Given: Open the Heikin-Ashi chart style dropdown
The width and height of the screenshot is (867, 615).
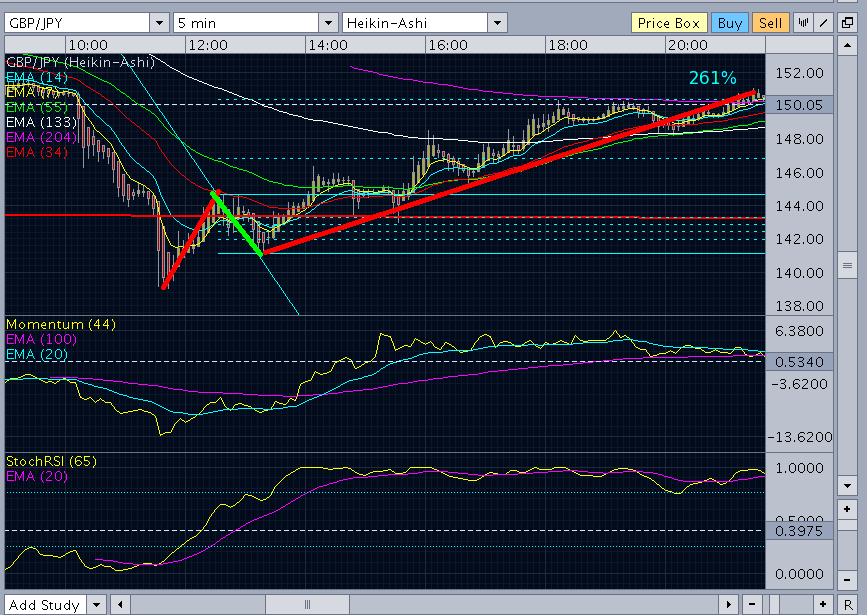Looking at the screenshot, I should pyautogui.click(x=498, y=23).
